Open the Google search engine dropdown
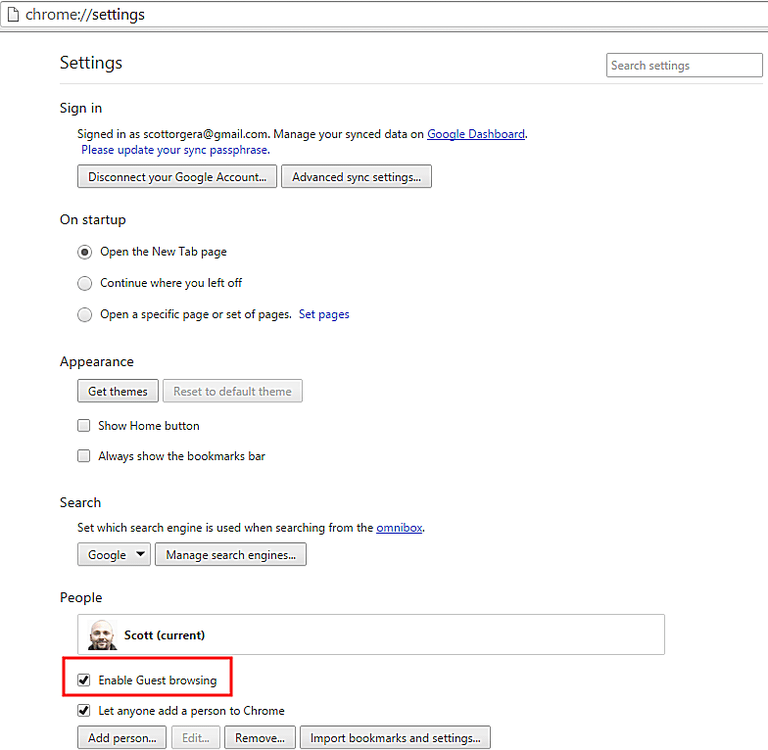Viewport: 768px width, 750px height. coord(114,555)
